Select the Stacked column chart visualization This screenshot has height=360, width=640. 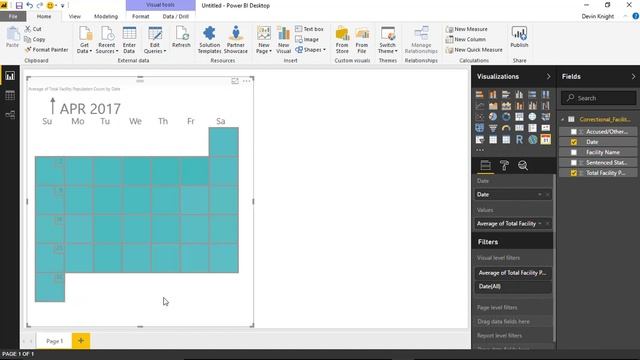pyautogui.click(x=493, y=94)
